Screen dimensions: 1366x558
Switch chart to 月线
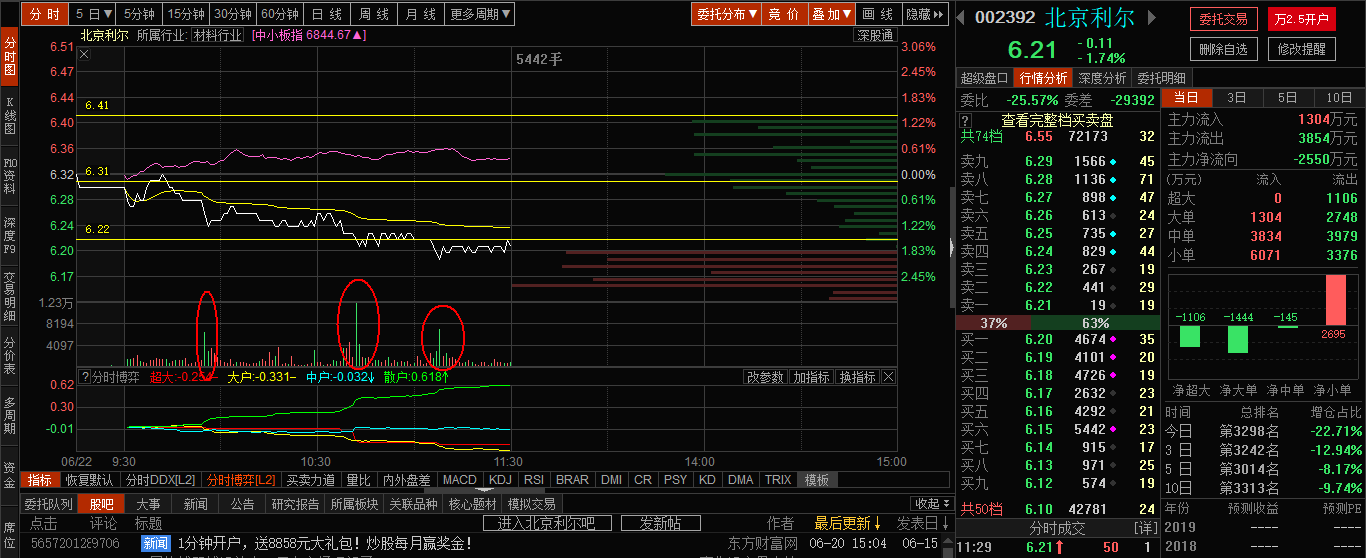pos(421,14)
